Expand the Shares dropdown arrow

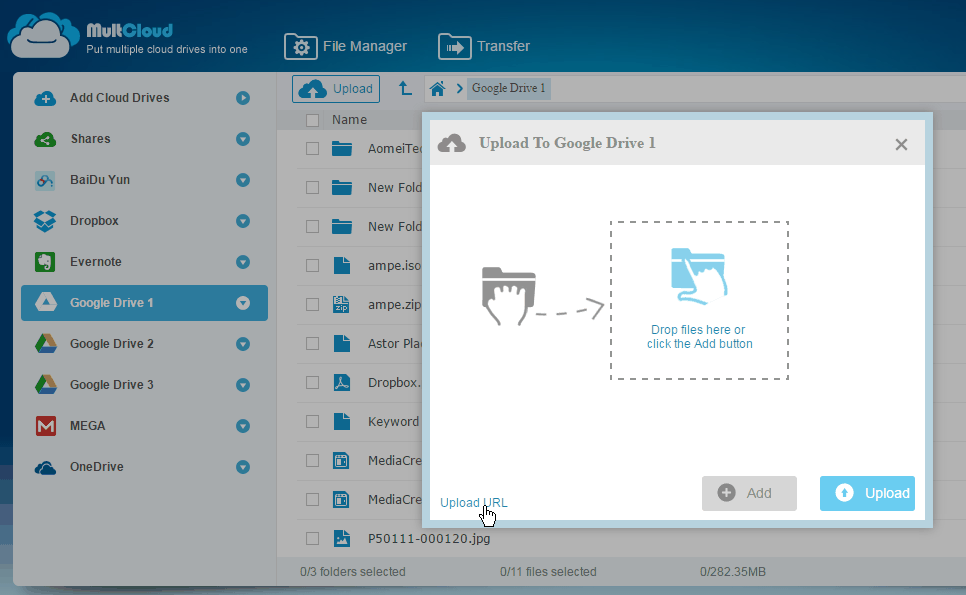coord(243,139)
